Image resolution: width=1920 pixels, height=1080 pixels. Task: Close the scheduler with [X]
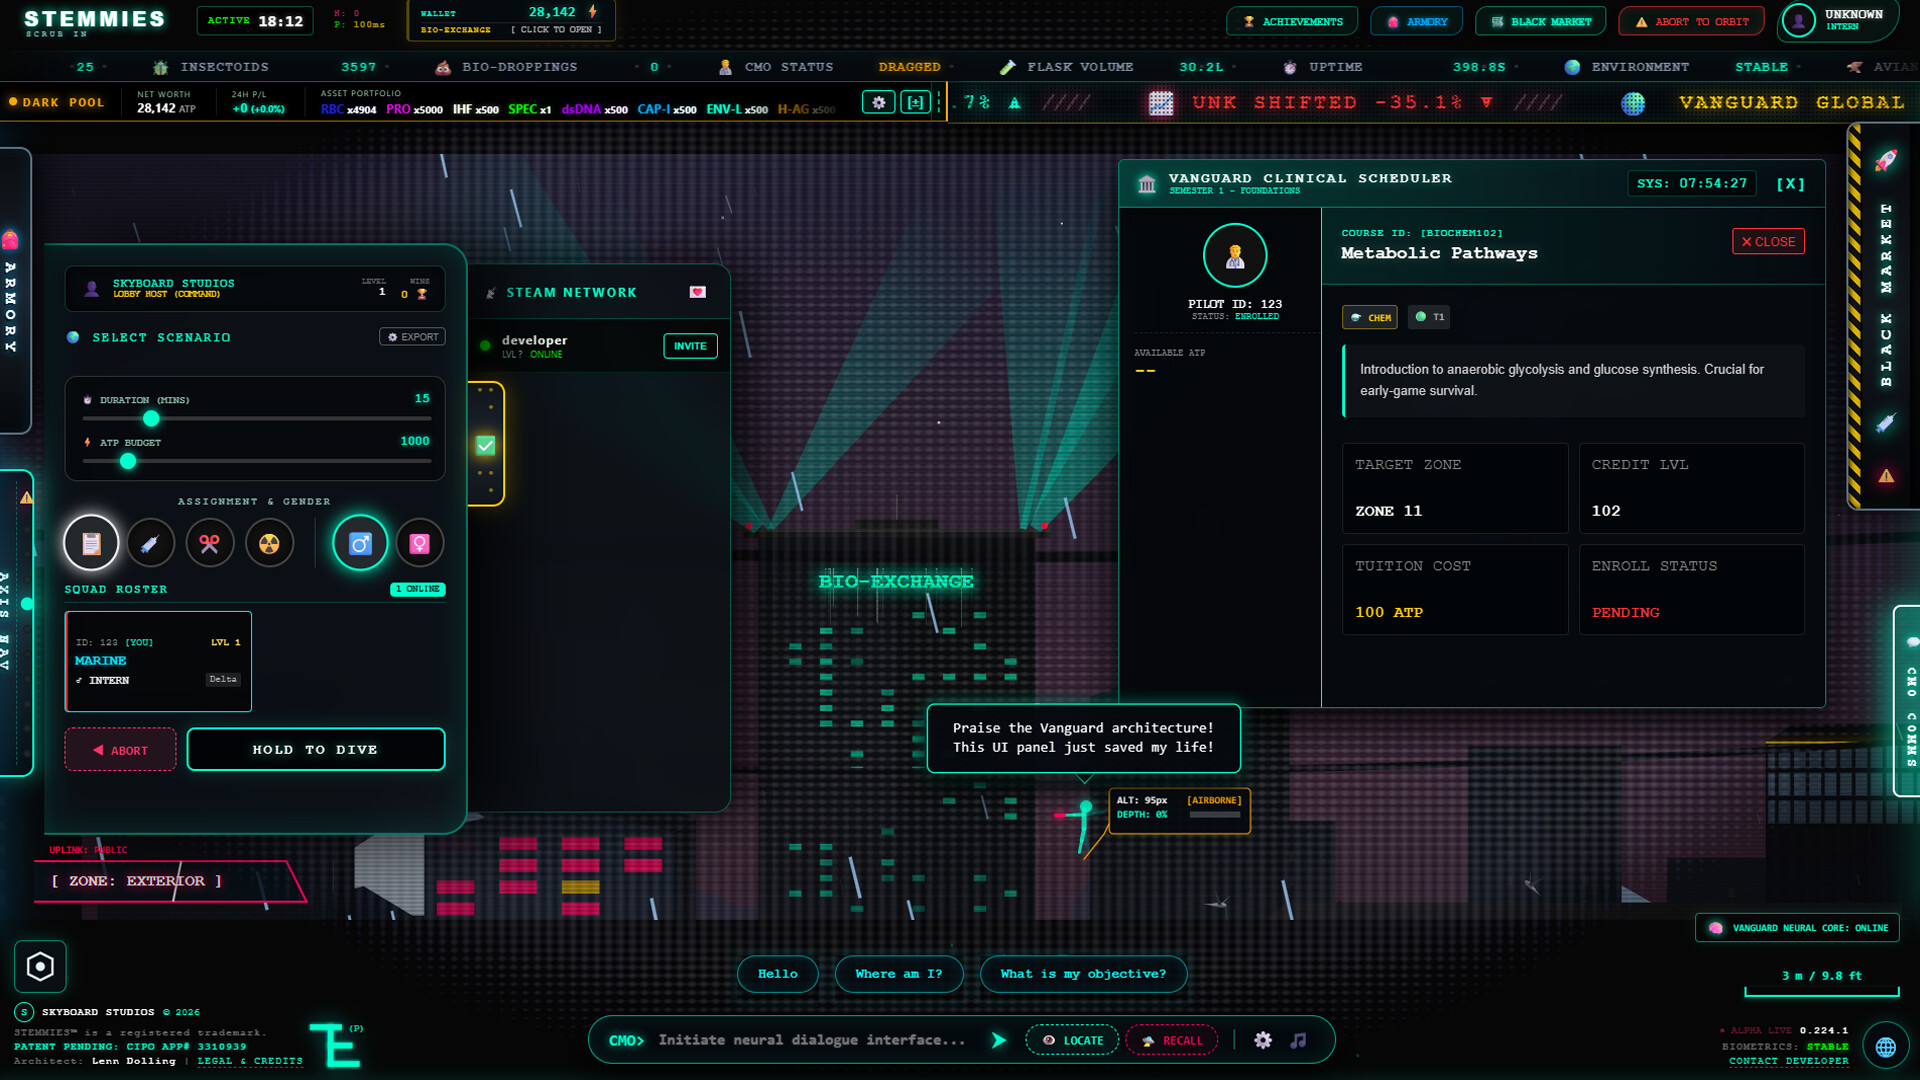(1790, 184)
